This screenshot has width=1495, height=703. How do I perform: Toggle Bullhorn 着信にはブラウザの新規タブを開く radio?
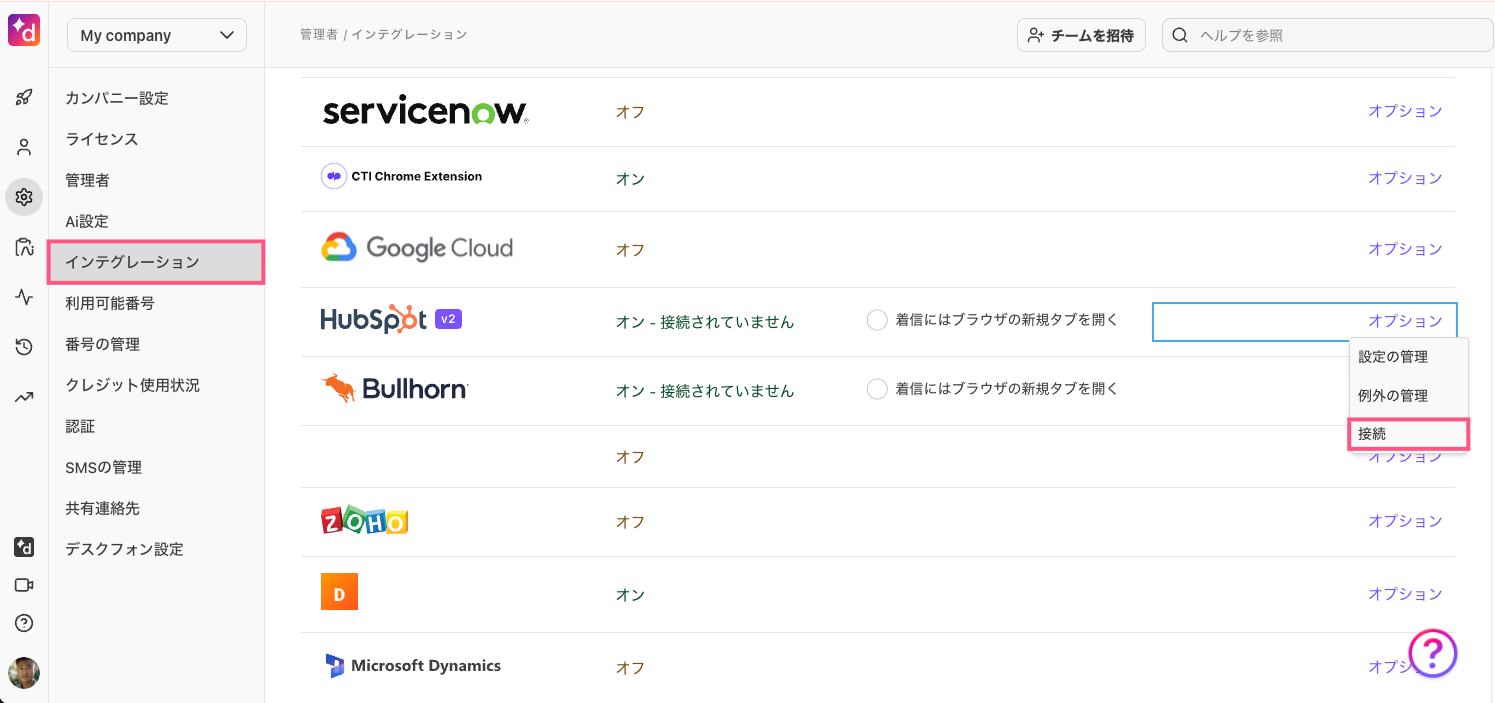877,389
